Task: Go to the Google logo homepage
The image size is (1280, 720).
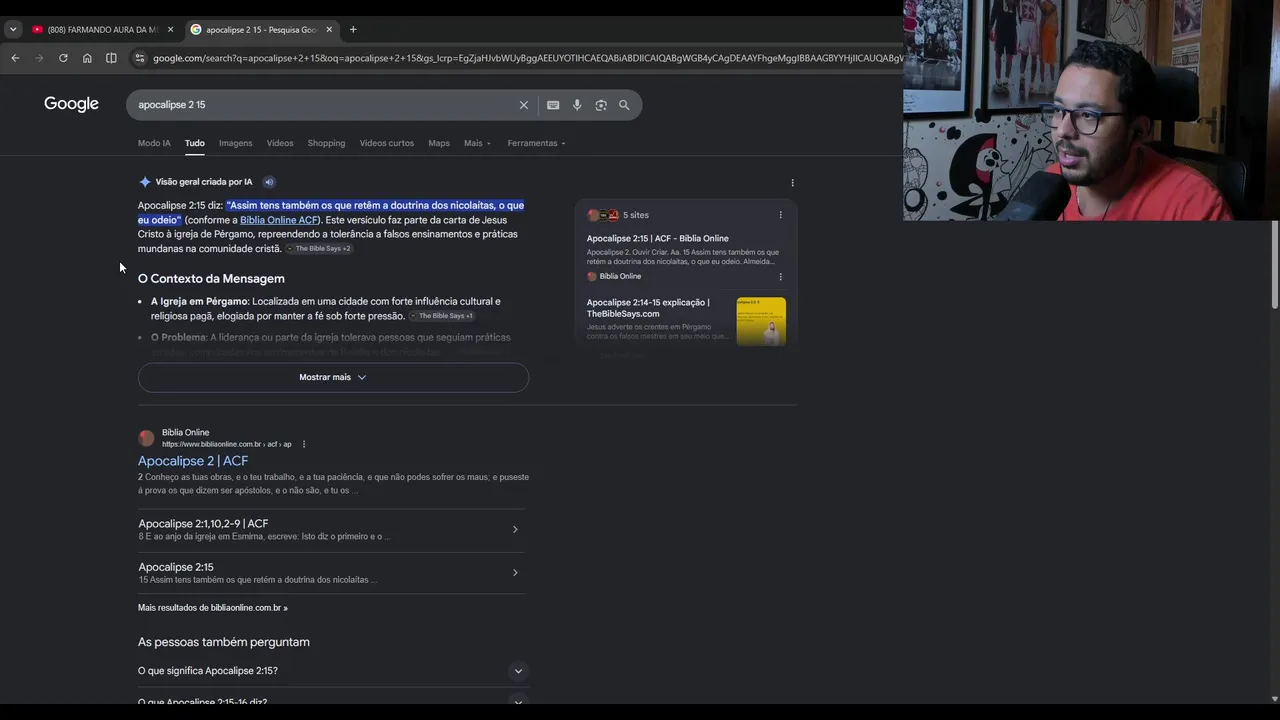Action: coord(71,104)
